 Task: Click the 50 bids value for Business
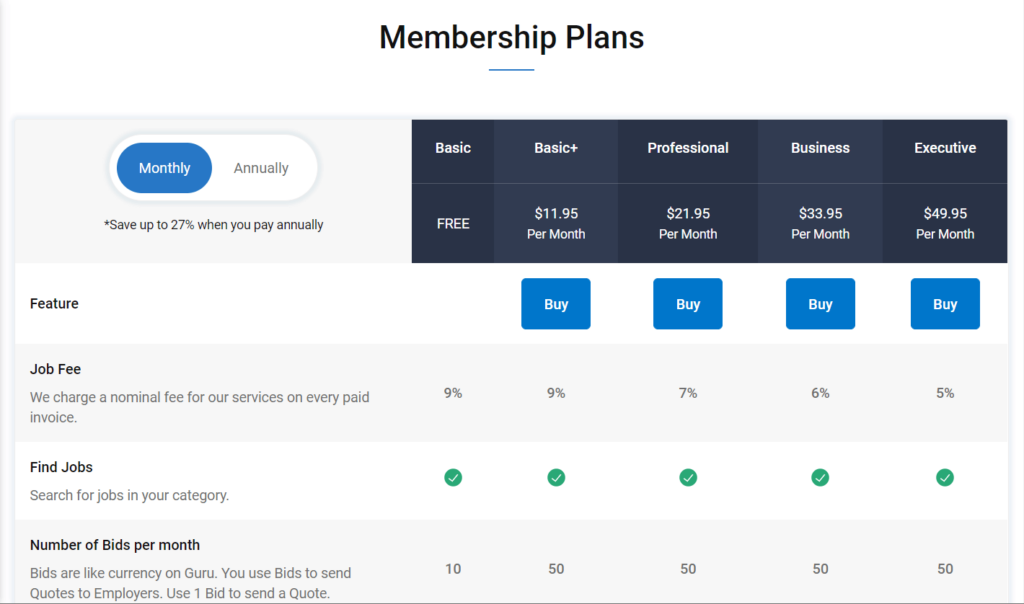point(820,569)
